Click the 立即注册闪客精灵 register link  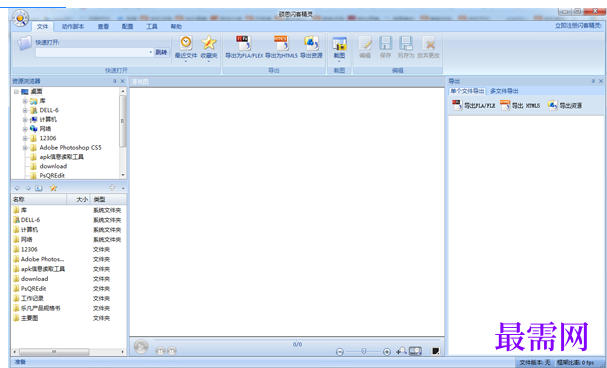tap(578, 26)
